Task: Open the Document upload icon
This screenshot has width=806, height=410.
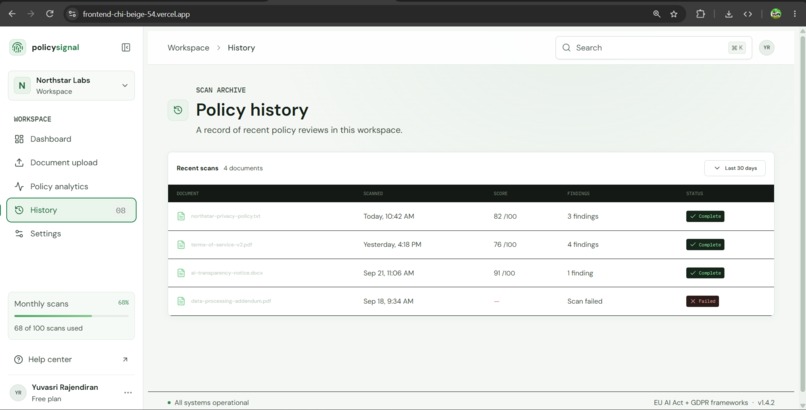Action: click(19, 162)
